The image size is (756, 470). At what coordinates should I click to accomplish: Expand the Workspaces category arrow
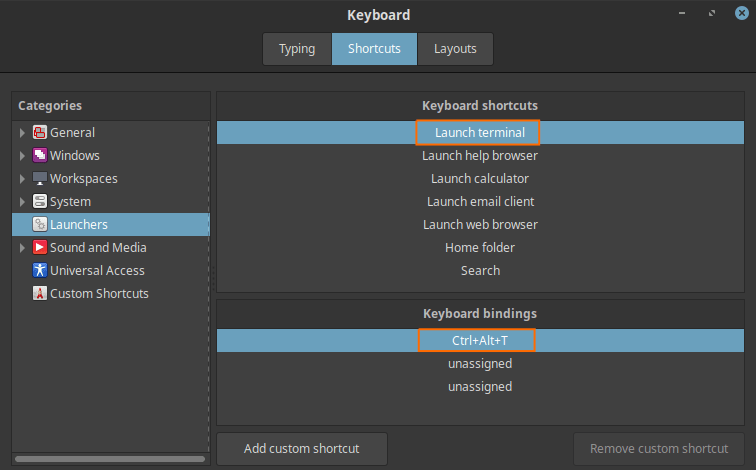[22, 179]
